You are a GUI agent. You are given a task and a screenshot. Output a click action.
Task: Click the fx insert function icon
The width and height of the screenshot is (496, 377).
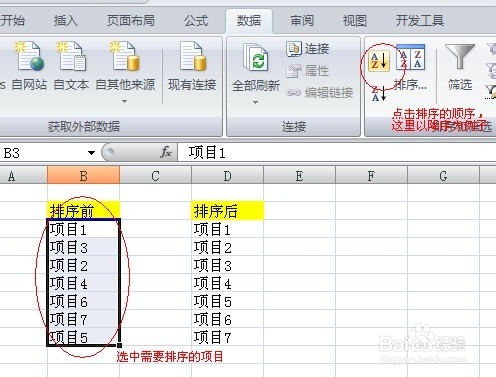pos(166,153)
